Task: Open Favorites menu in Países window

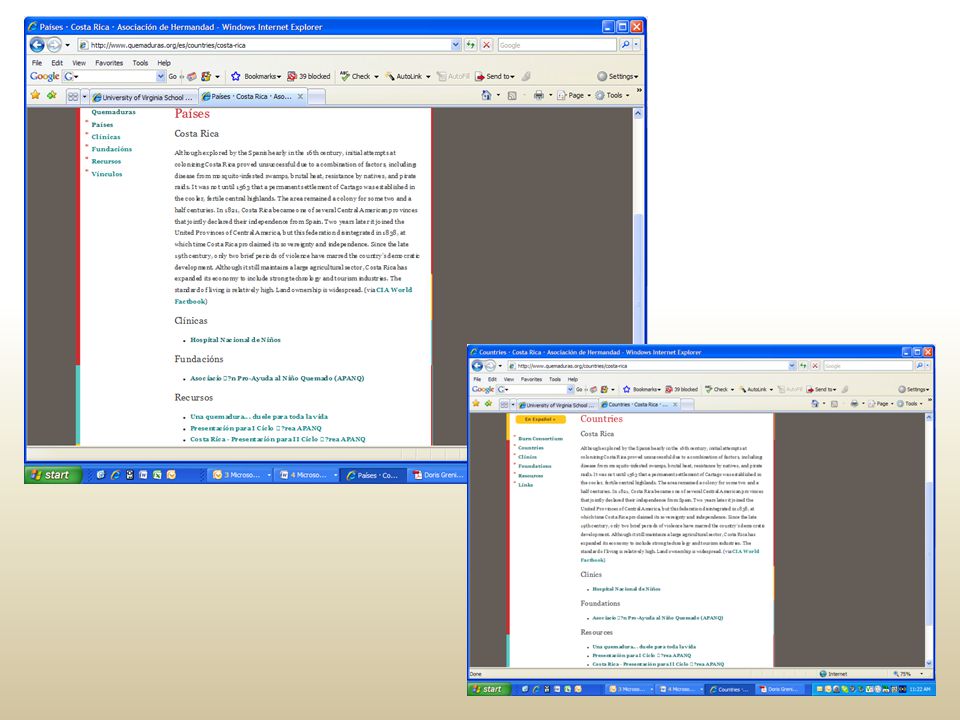Action: (x=109, y=62)
